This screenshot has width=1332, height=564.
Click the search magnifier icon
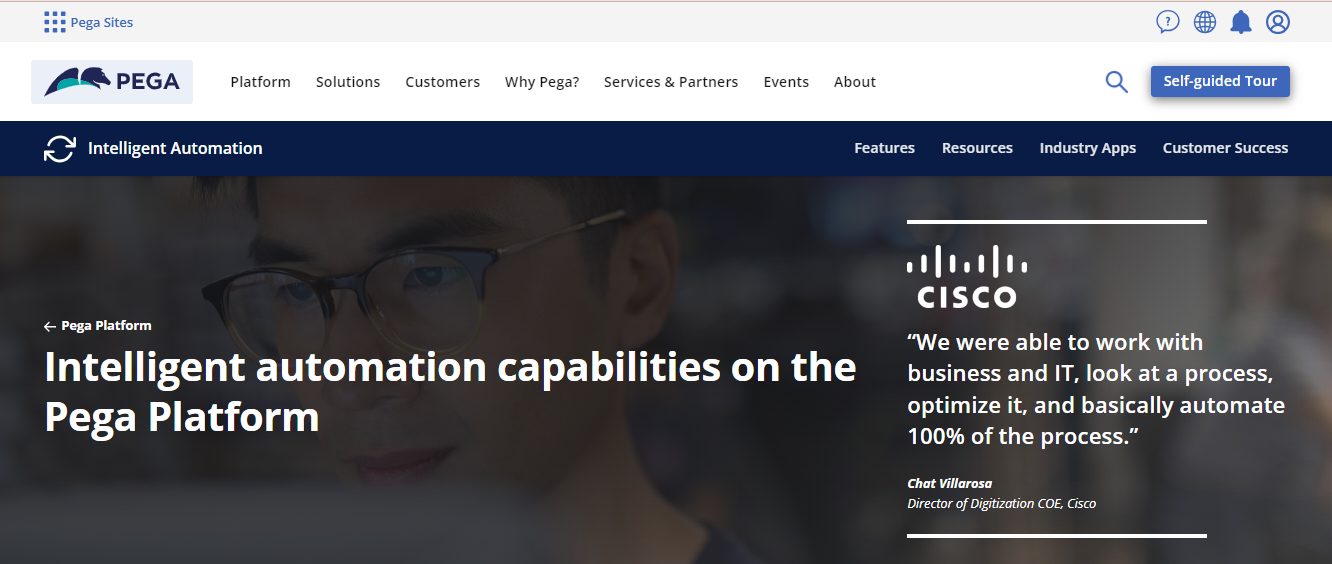pyautogui.click(x=1116, y=82)
